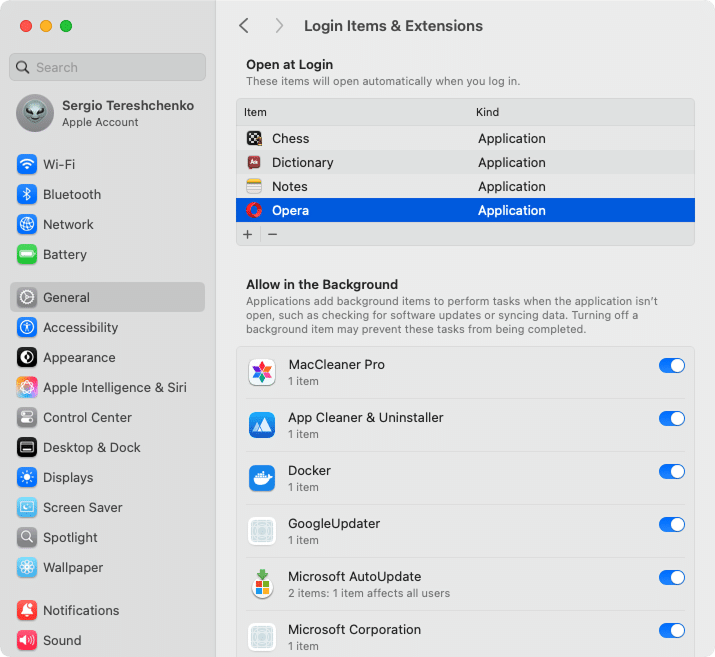
Task: Click the Item column header
Action: tap(255, 112)
